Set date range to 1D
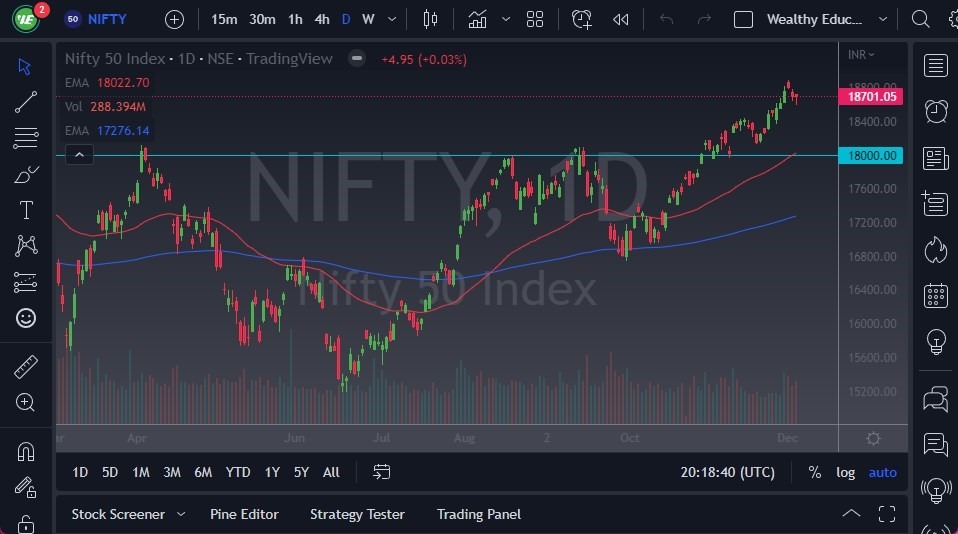 click(x=80, y=472)
